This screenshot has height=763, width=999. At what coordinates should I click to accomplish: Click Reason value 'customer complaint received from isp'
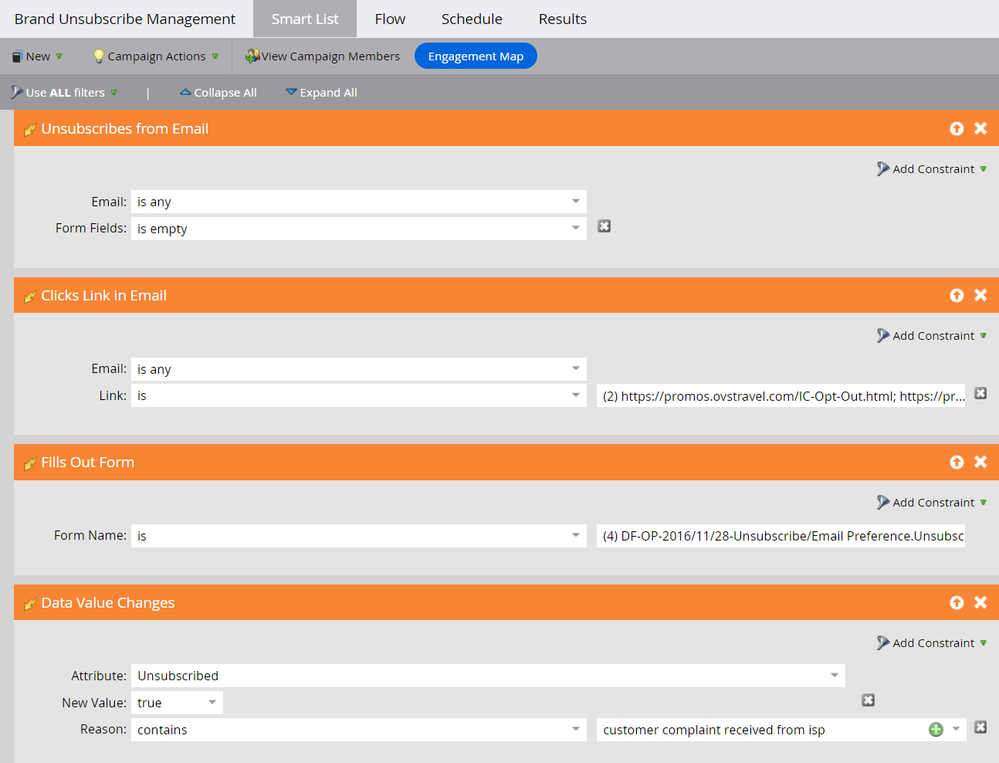pyautogui.click(x=714, y=730)
